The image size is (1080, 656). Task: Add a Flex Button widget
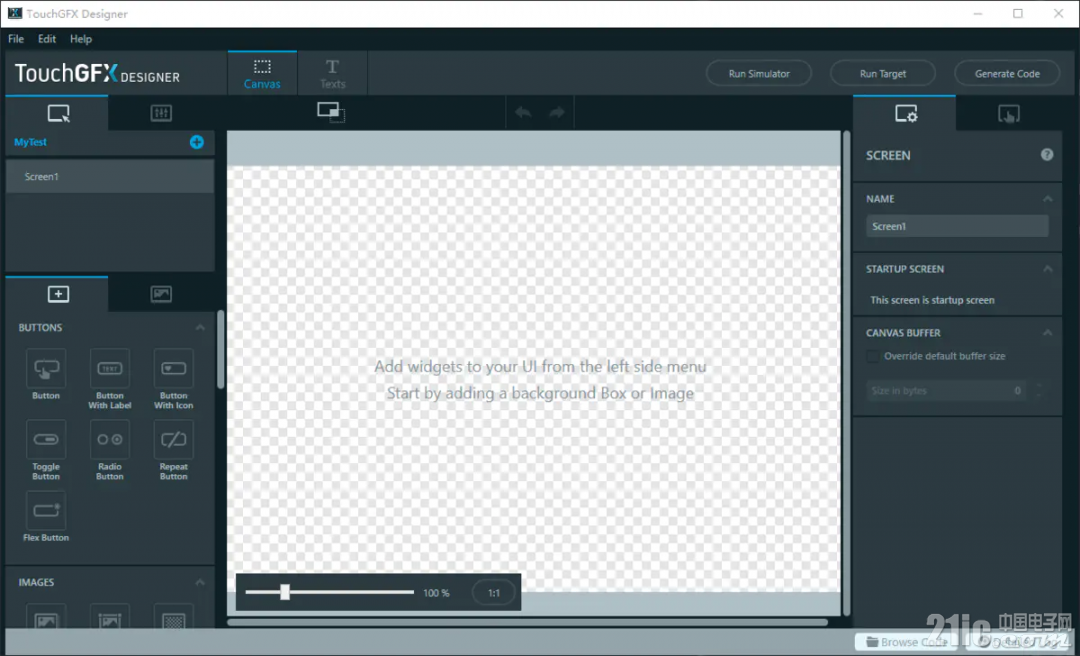coord(46,511)
